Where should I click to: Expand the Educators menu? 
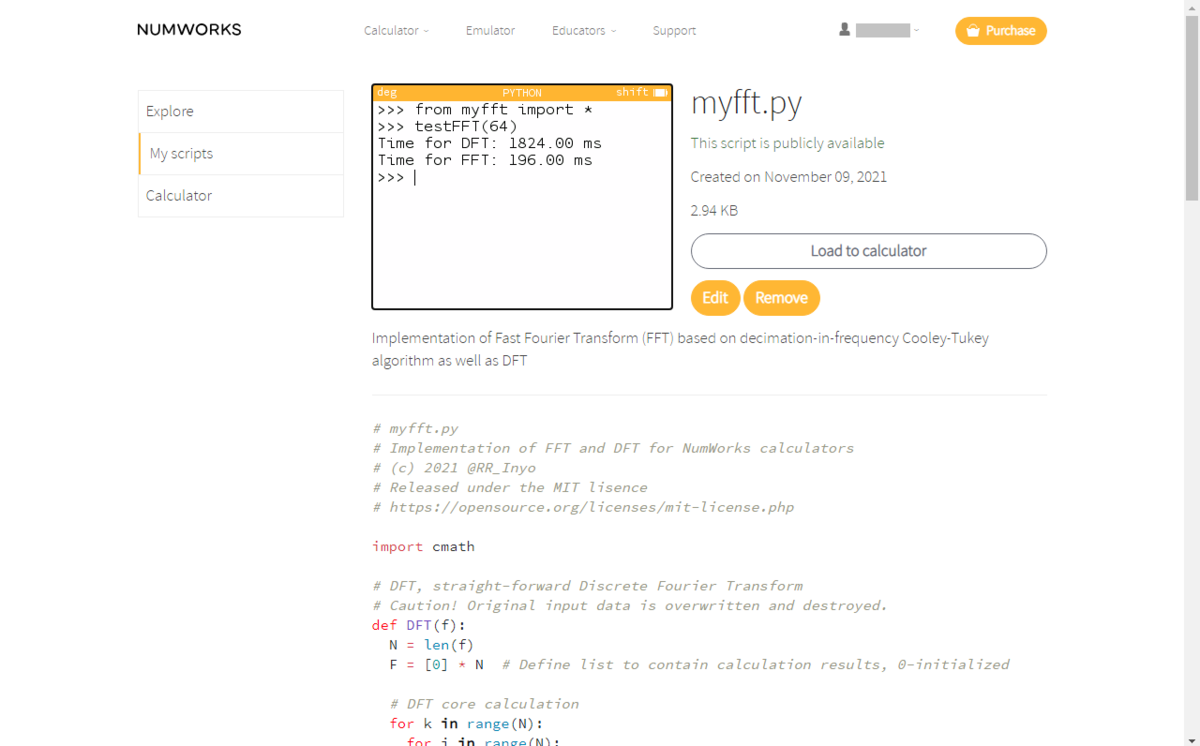coord(584,31)
